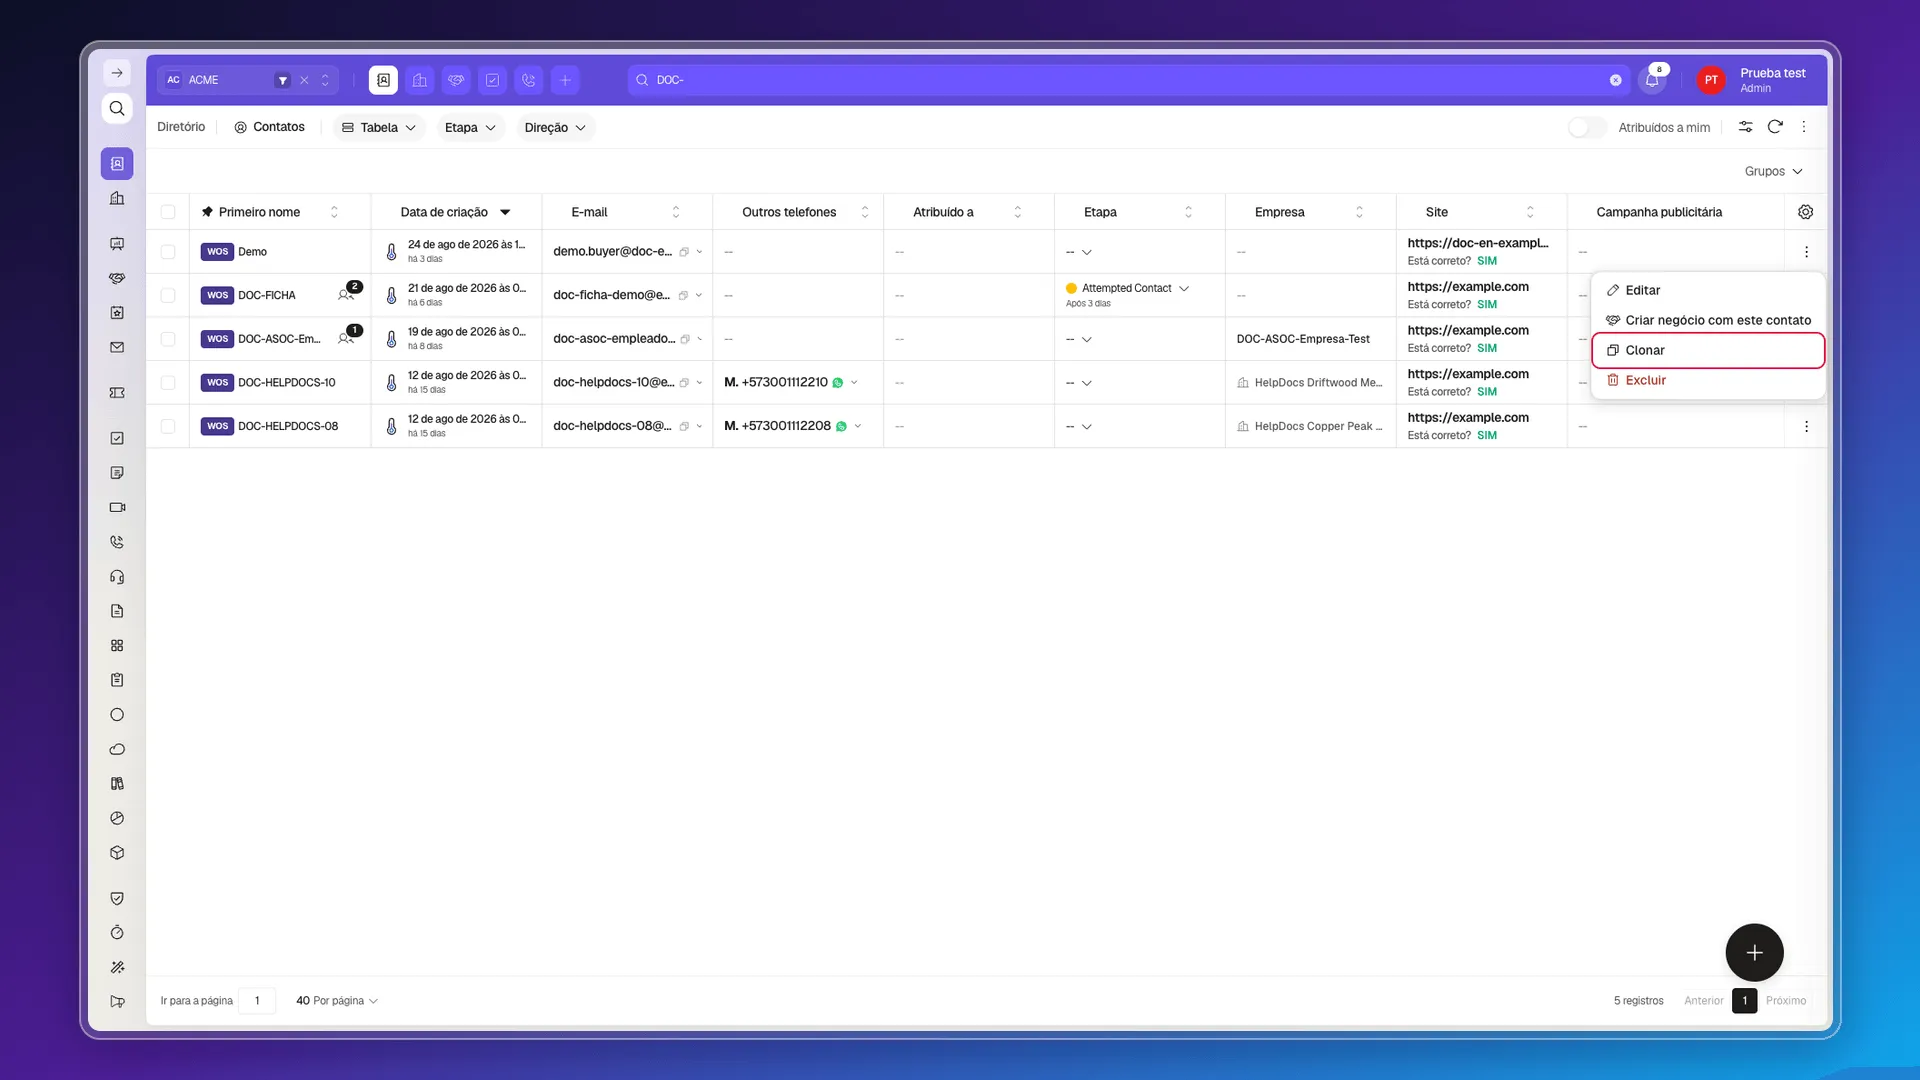Open the filter sliders icon in toolbar
1920x1080 pixels.
point(1745,127)
